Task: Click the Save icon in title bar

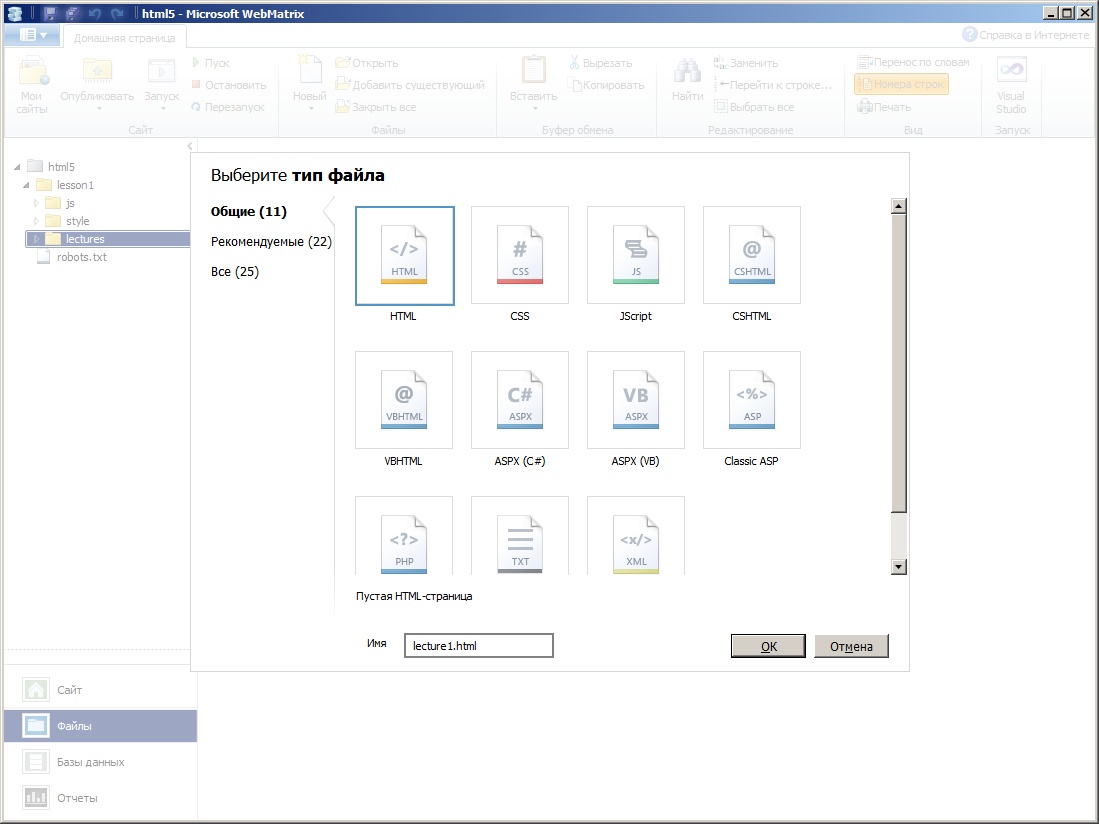Action: (x=50, y=13)
